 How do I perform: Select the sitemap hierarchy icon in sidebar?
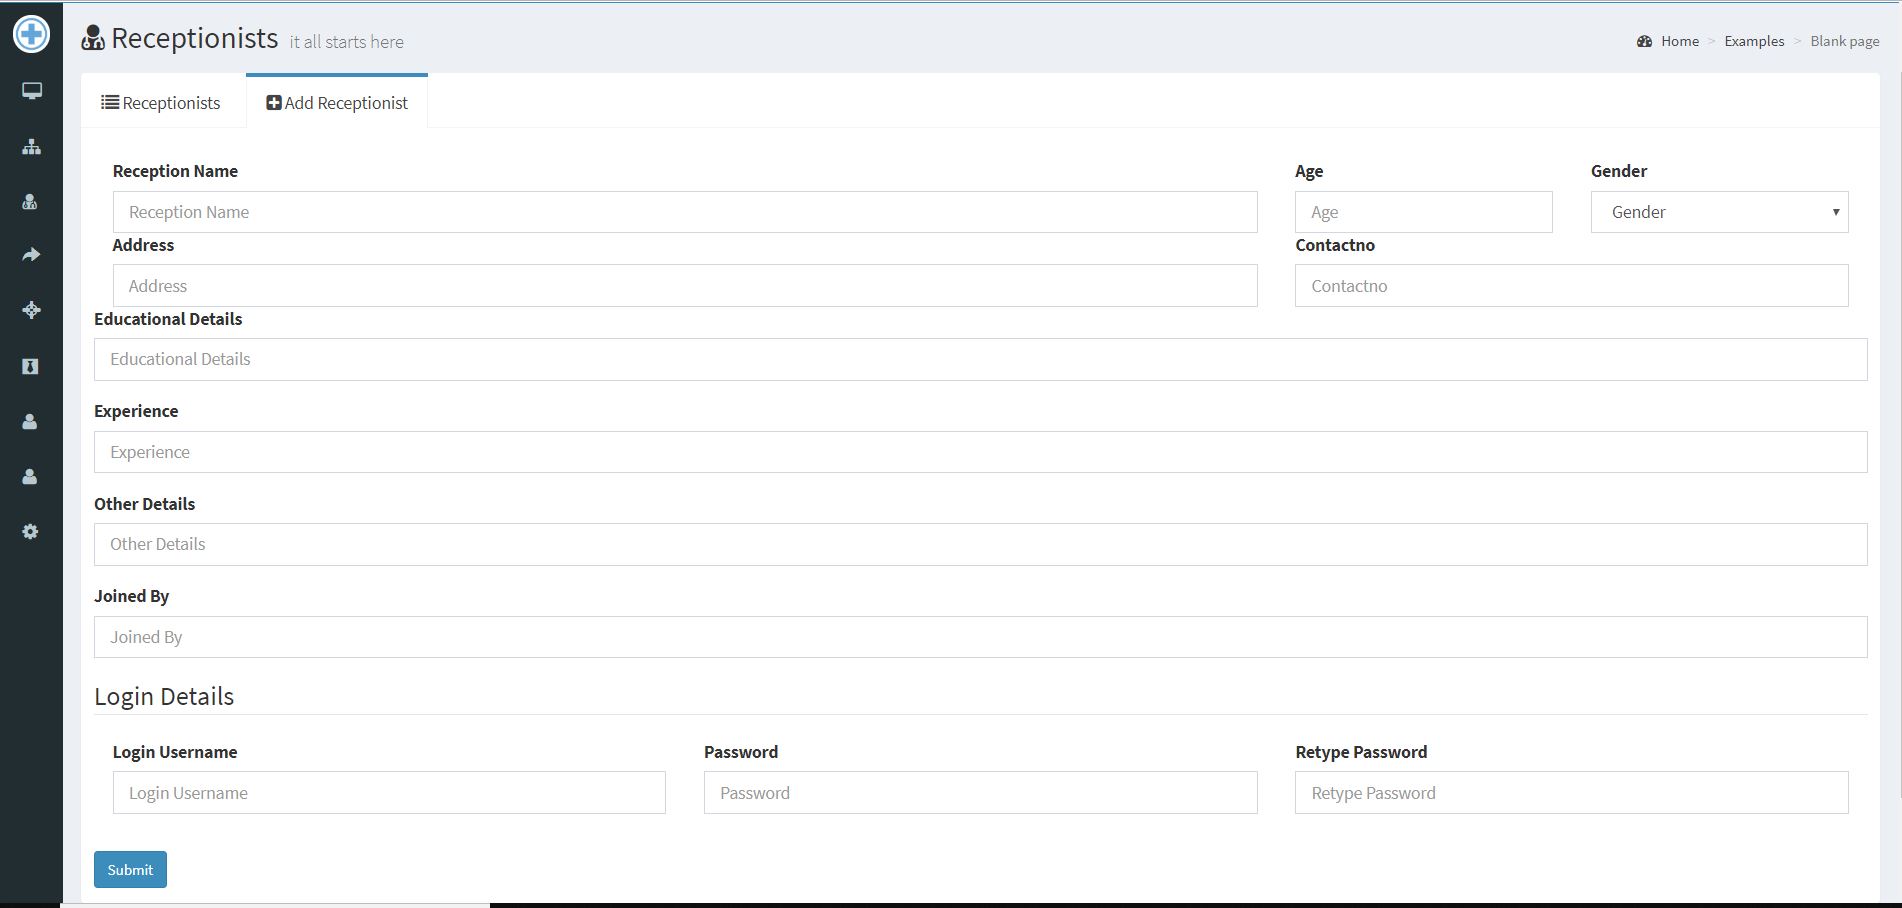point(31,147)
